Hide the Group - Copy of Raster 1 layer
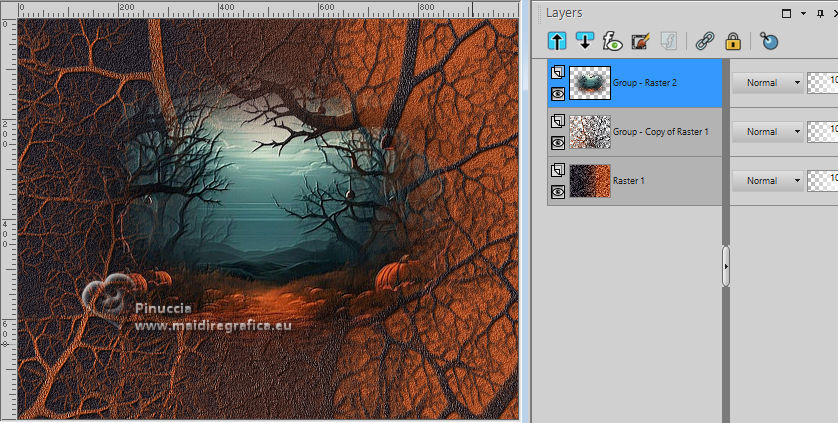The width and height of the screenshot is (838, 423). point(557,143)
